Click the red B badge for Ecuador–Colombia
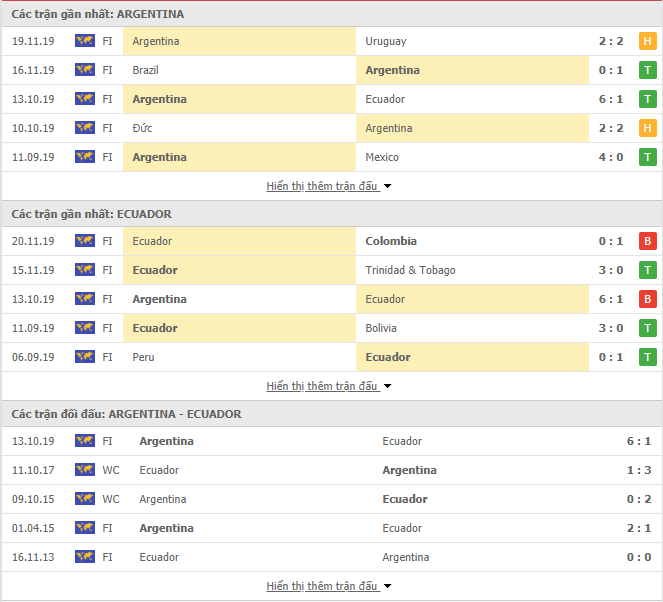 tap(647, 241)
